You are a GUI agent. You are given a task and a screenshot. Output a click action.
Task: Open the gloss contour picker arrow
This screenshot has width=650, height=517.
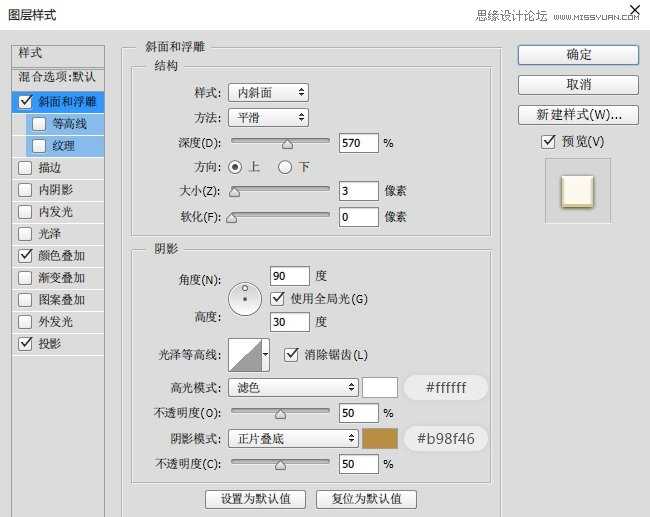(x=265, y=354)
